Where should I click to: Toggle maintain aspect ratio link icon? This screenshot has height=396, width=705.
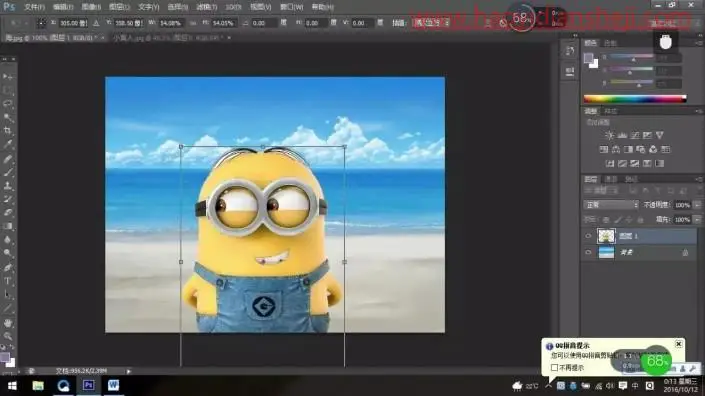pos(193,23)
